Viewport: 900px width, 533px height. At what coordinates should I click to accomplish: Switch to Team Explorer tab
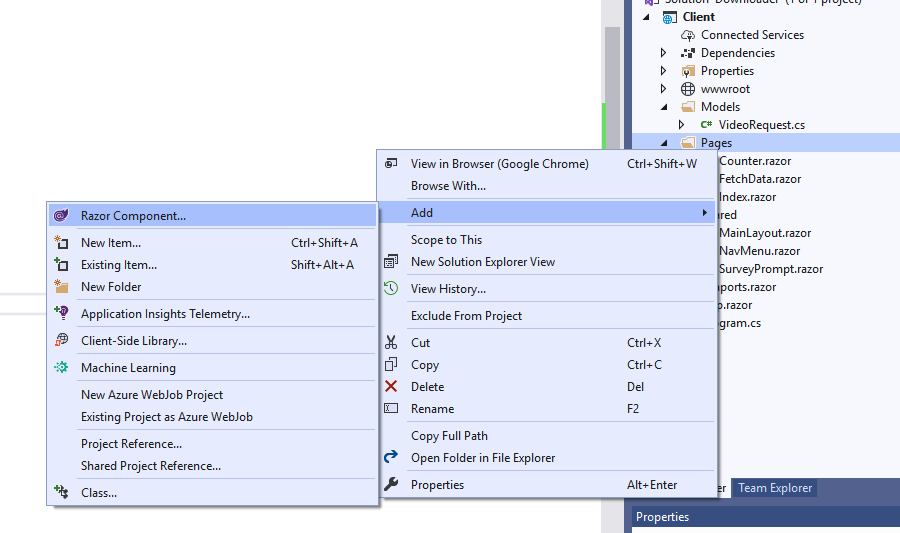774,488
